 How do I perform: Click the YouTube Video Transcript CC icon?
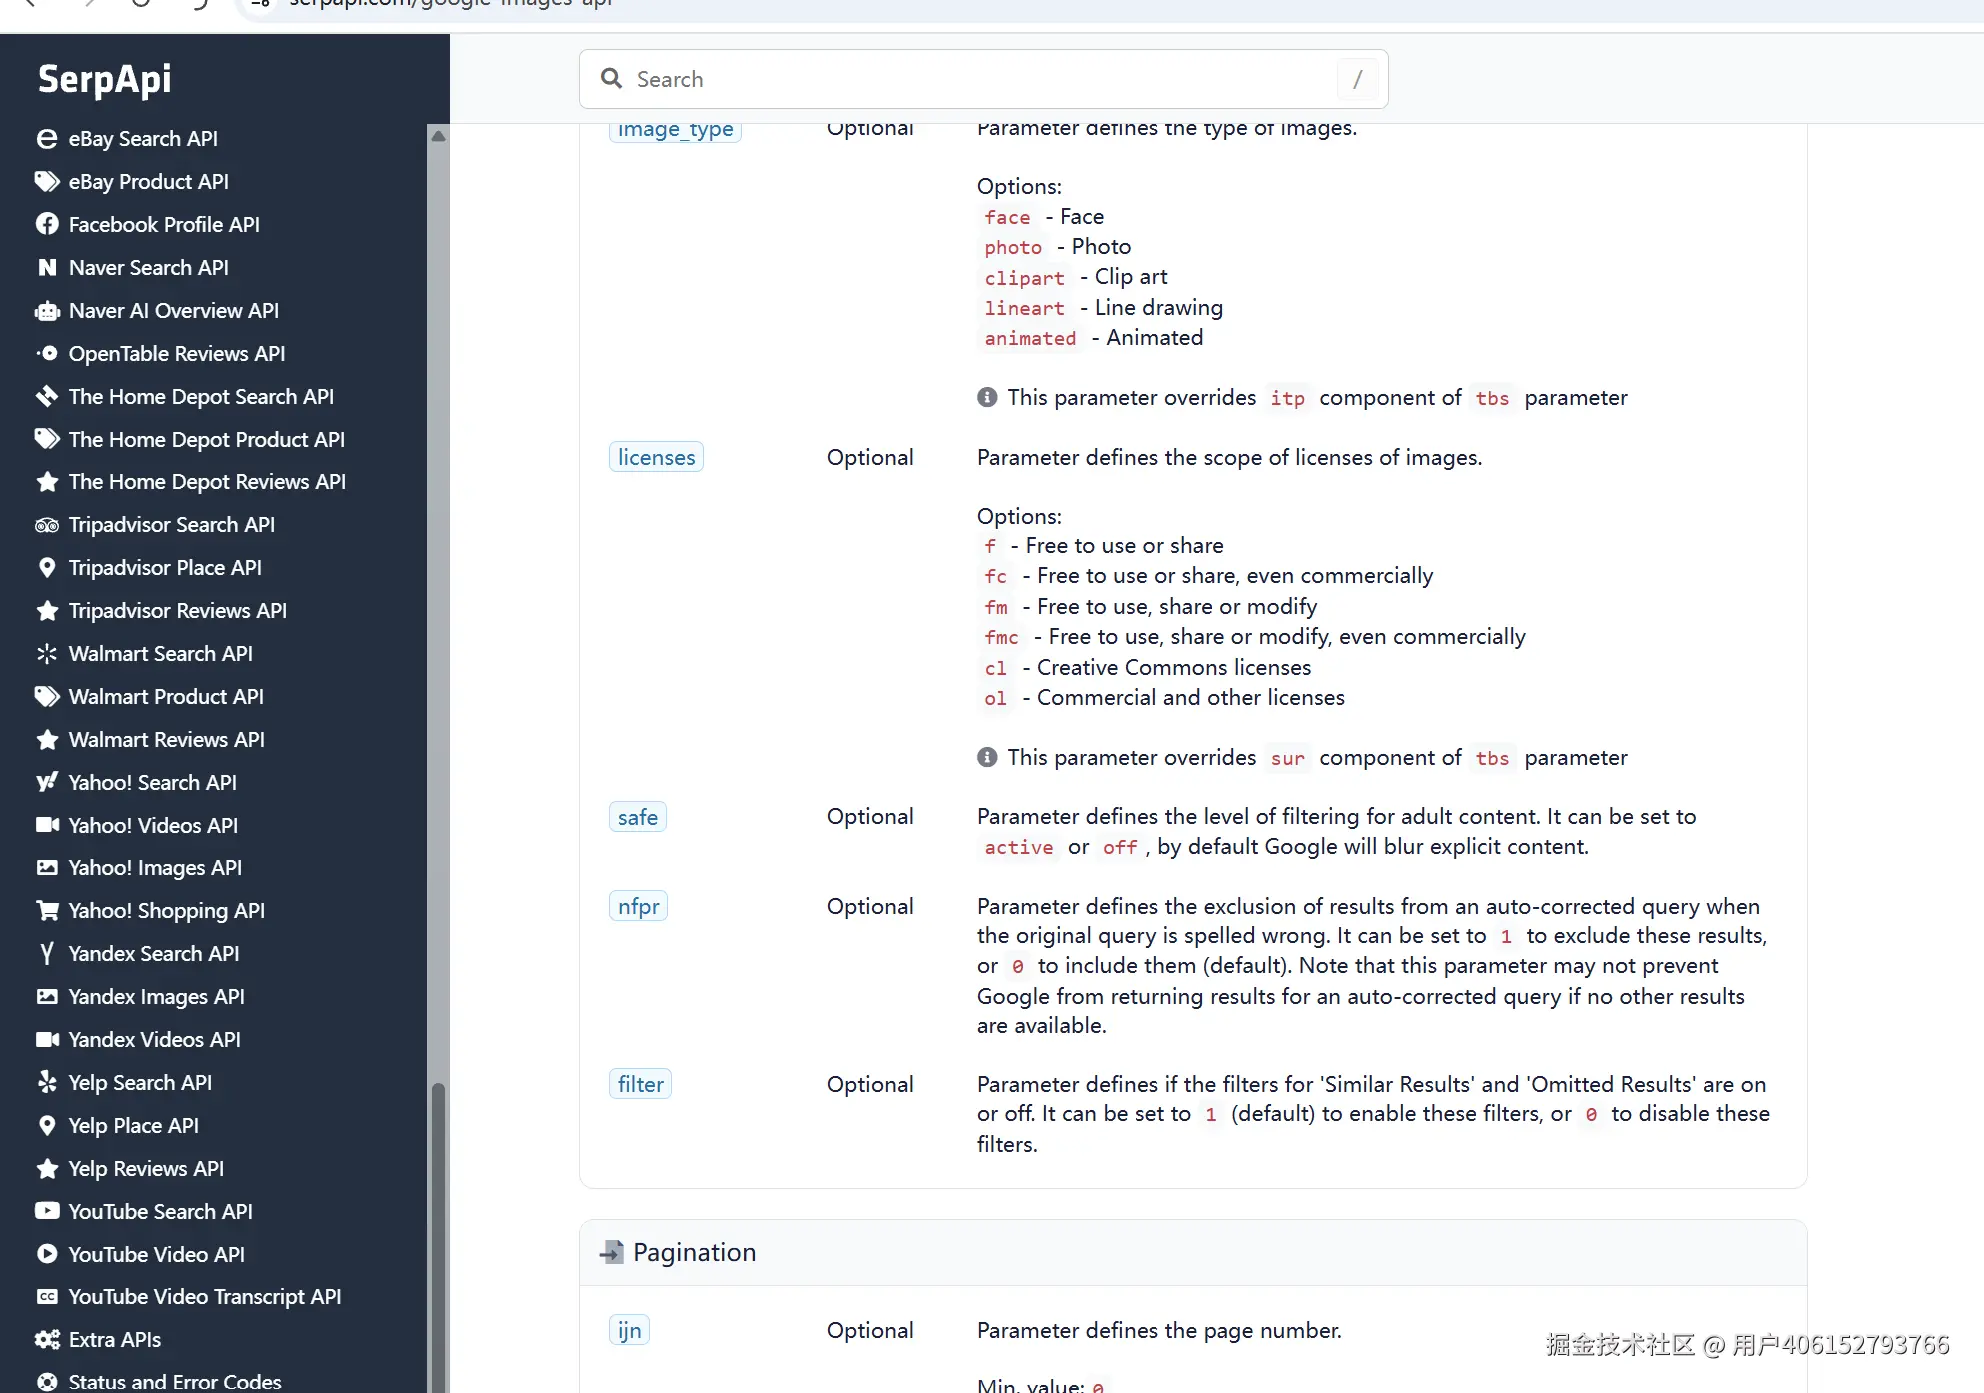47,1297
